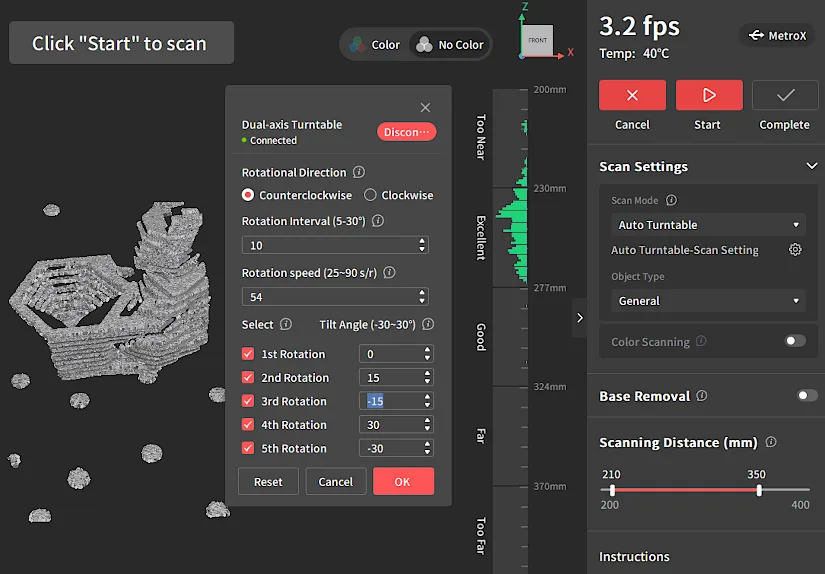The width and height of the screenshot is (825, 574).
Task: Show Rotation Interval info icon
Action: (x=378, y=220)
